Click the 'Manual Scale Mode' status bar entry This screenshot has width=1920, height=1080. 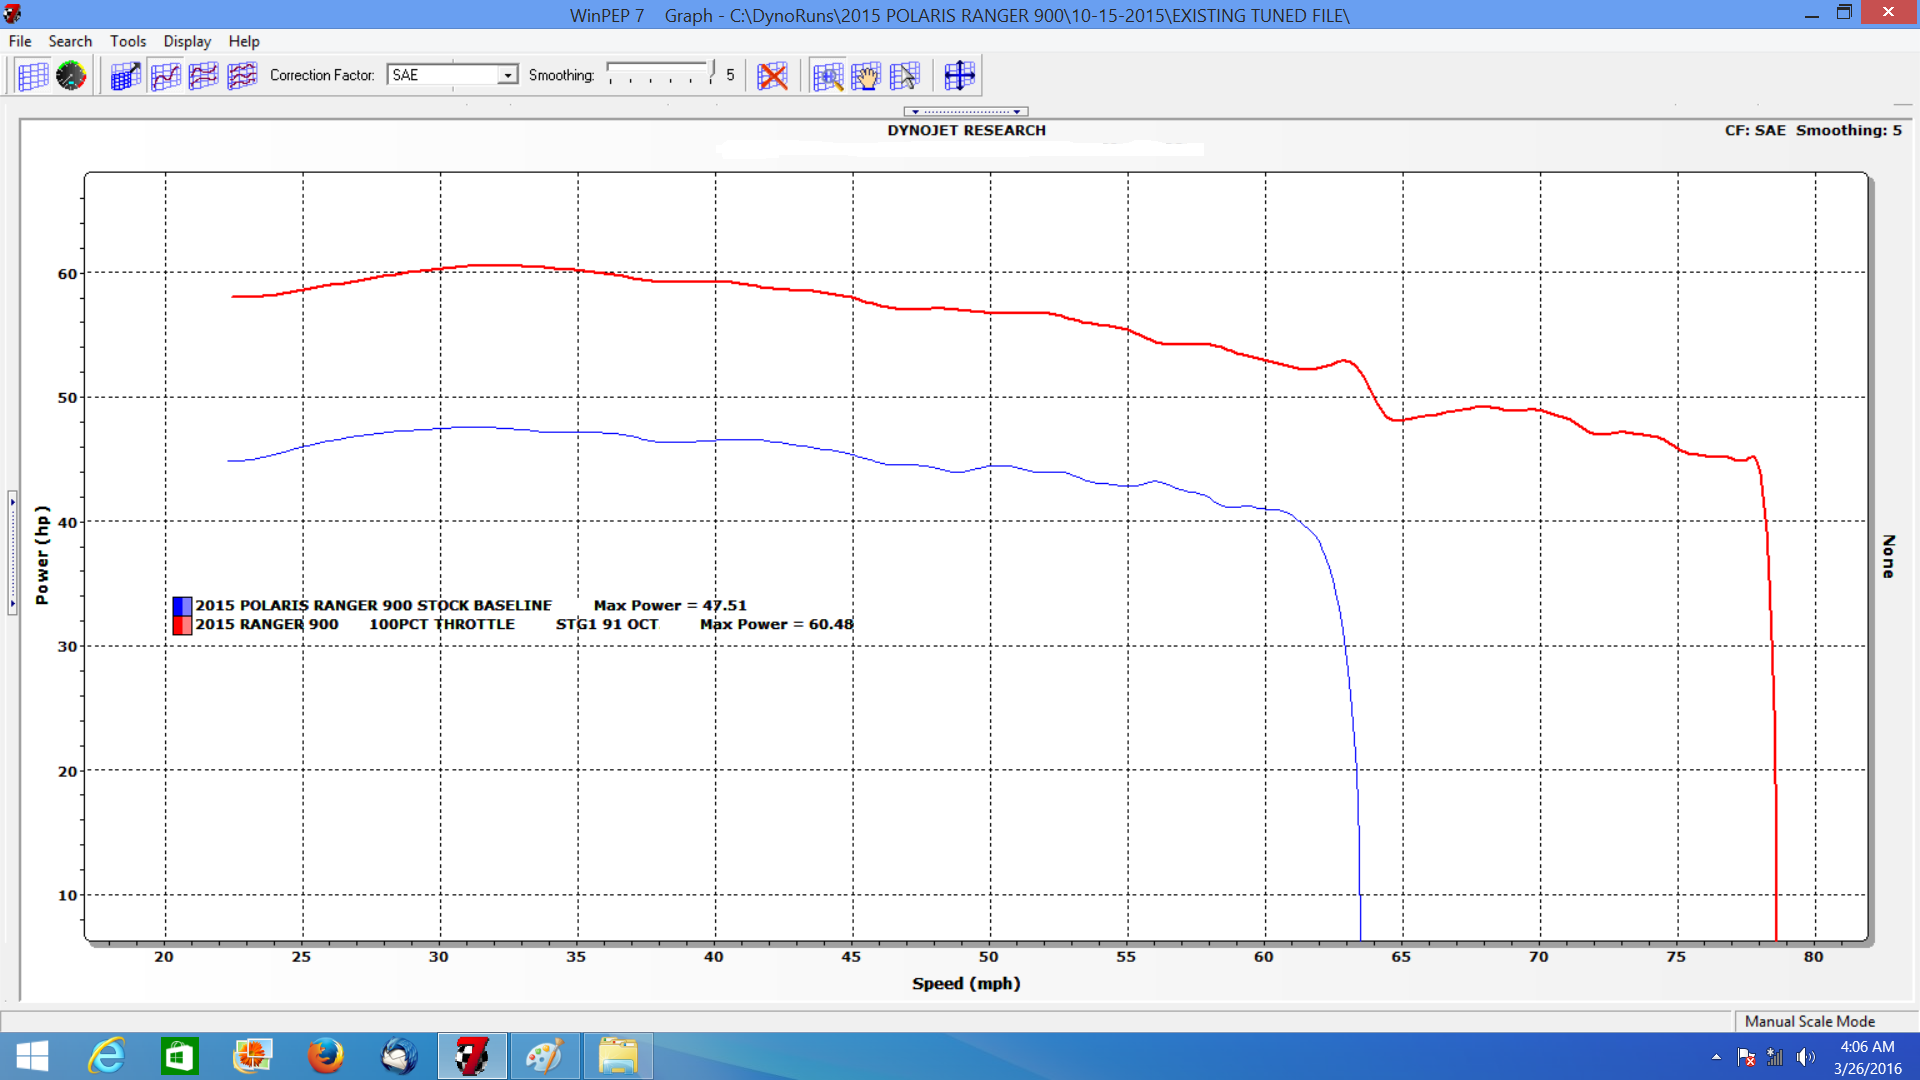(1810, 1021)
